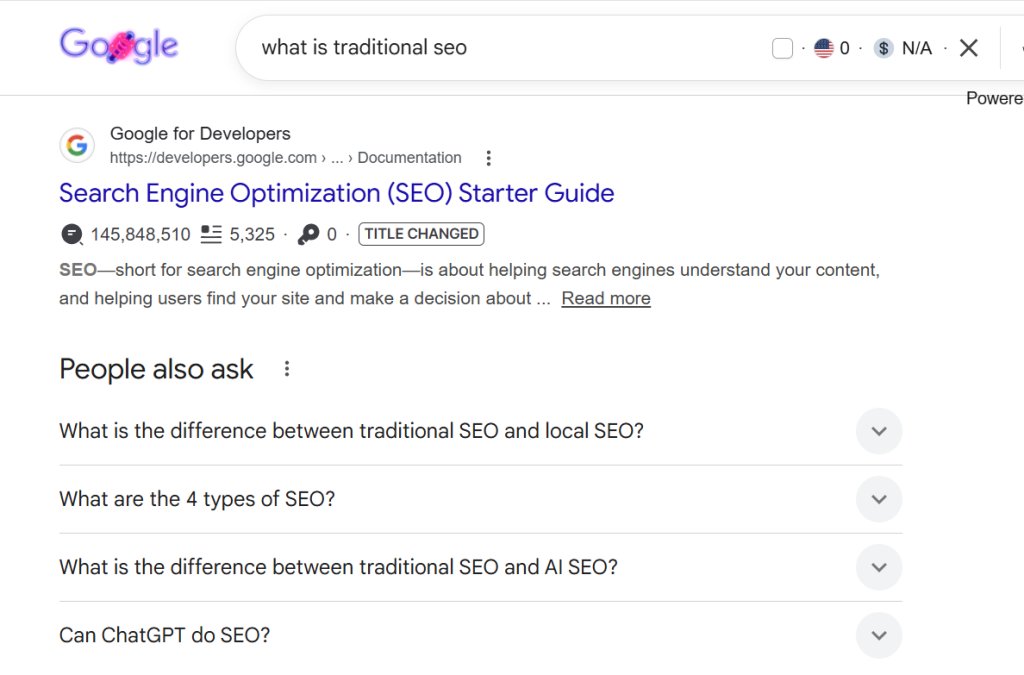Open three-dot menu beside People also ask
The width and height of the screenshot is (1024, 675).
point(287,369)
